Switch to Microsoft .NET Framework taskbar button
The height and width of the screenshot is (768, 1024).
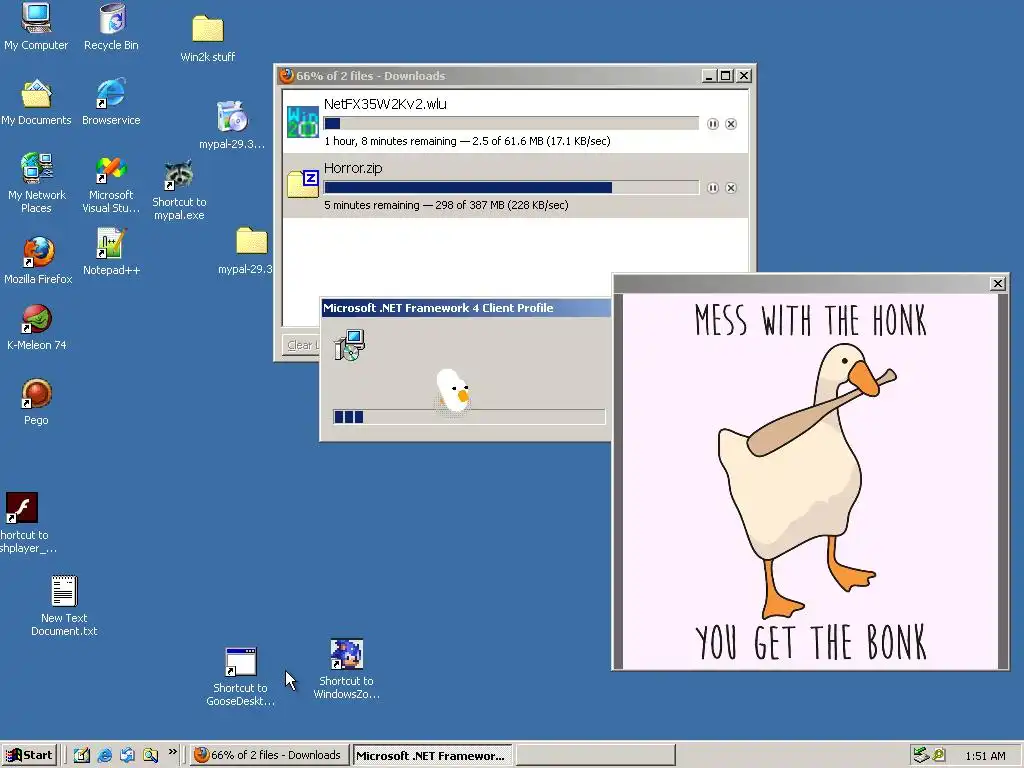click(x=432, y=756)
